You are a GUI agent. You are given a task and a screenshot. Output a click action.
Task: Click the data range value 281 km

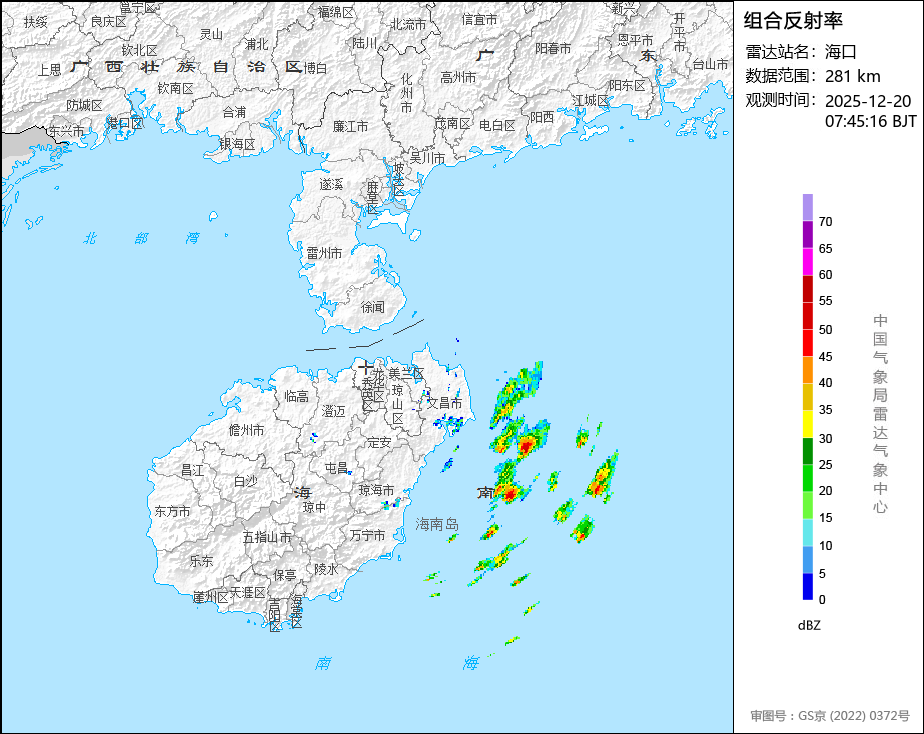[x=853, y=76]
